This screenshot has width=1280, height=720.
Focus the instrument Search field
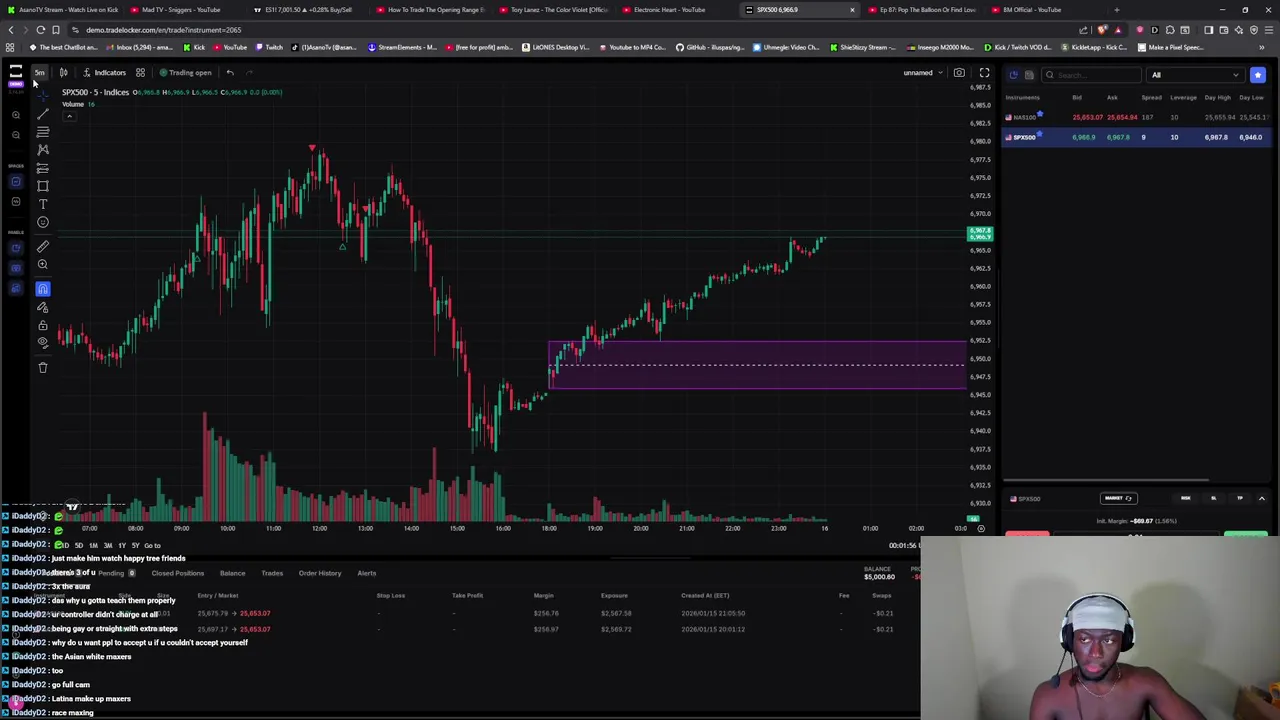tap(1092, 75)
